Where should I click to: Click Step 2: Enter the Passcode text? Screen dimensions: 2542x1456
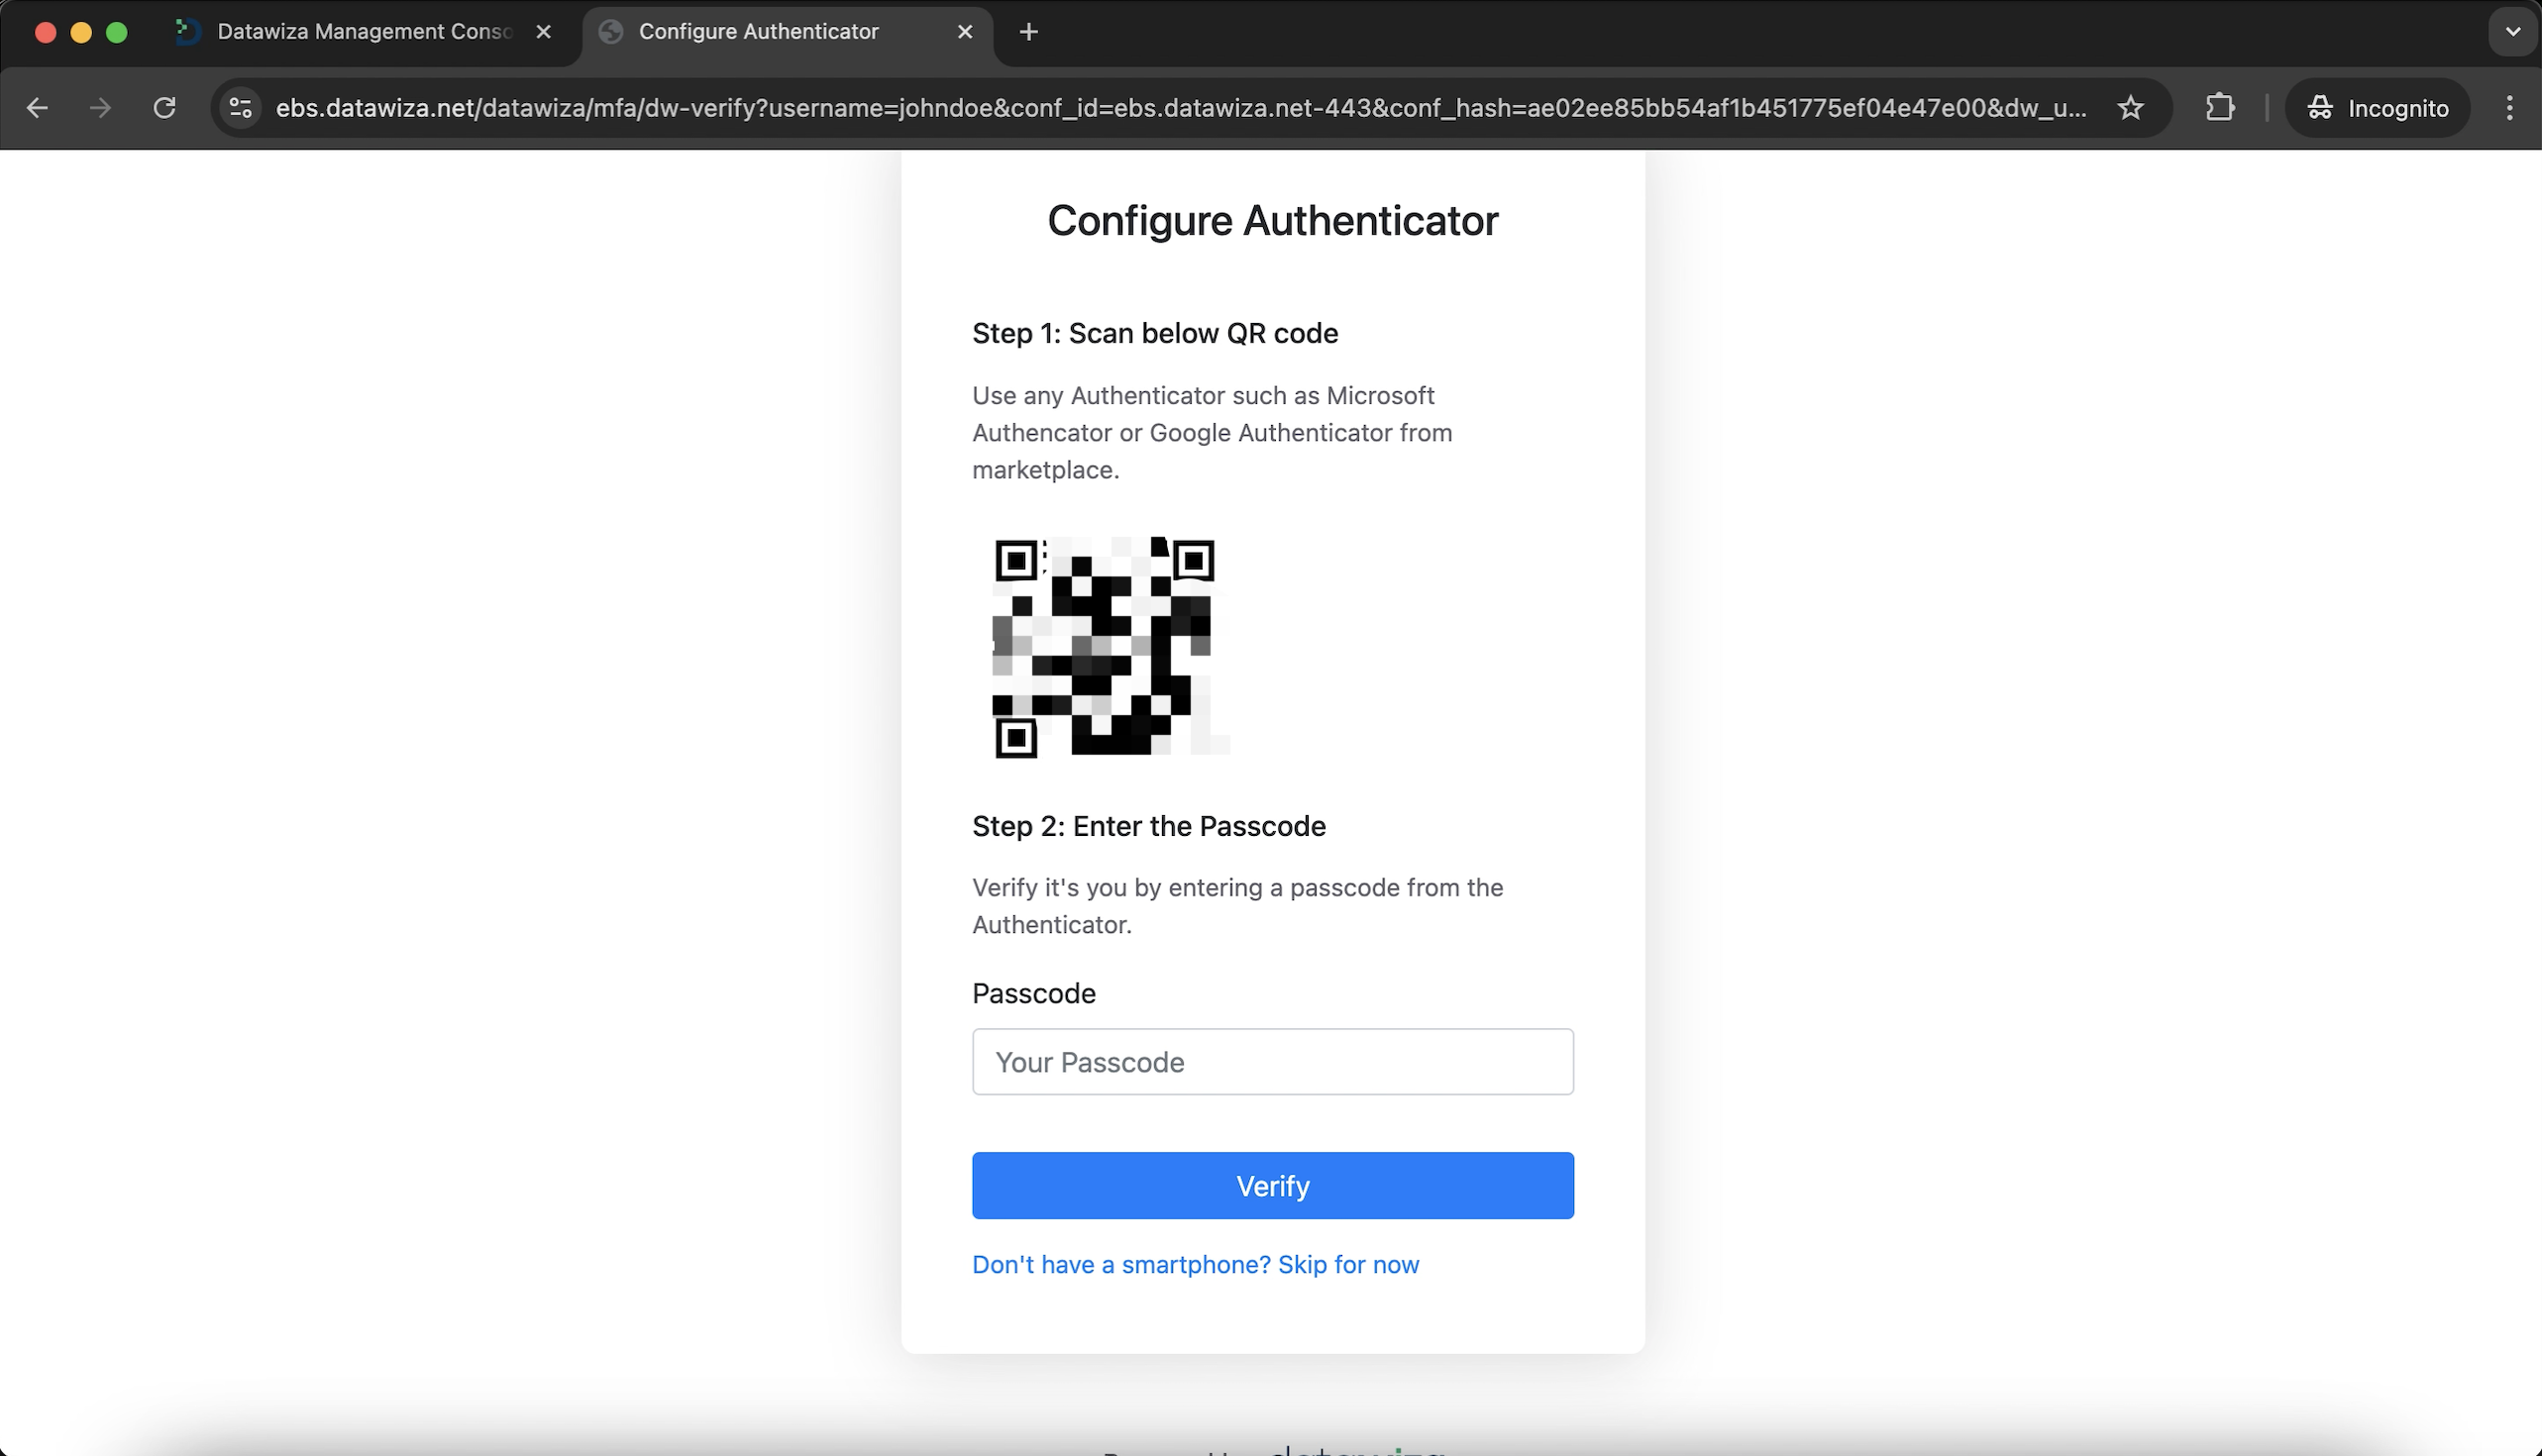(1149, 826)
